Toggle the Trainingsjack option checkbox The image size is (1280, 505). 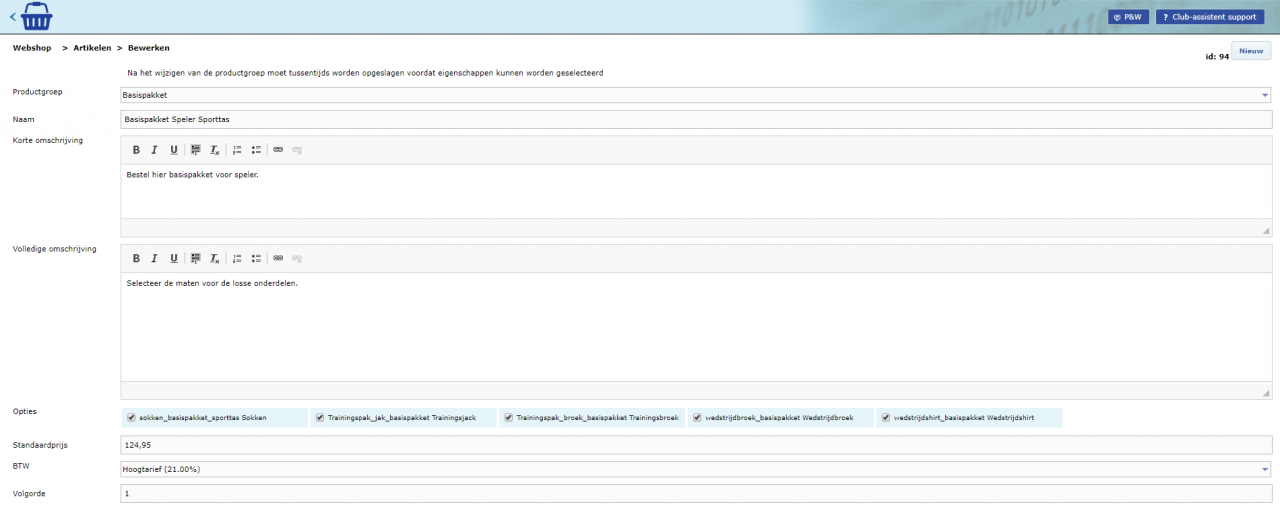[319, 417]
